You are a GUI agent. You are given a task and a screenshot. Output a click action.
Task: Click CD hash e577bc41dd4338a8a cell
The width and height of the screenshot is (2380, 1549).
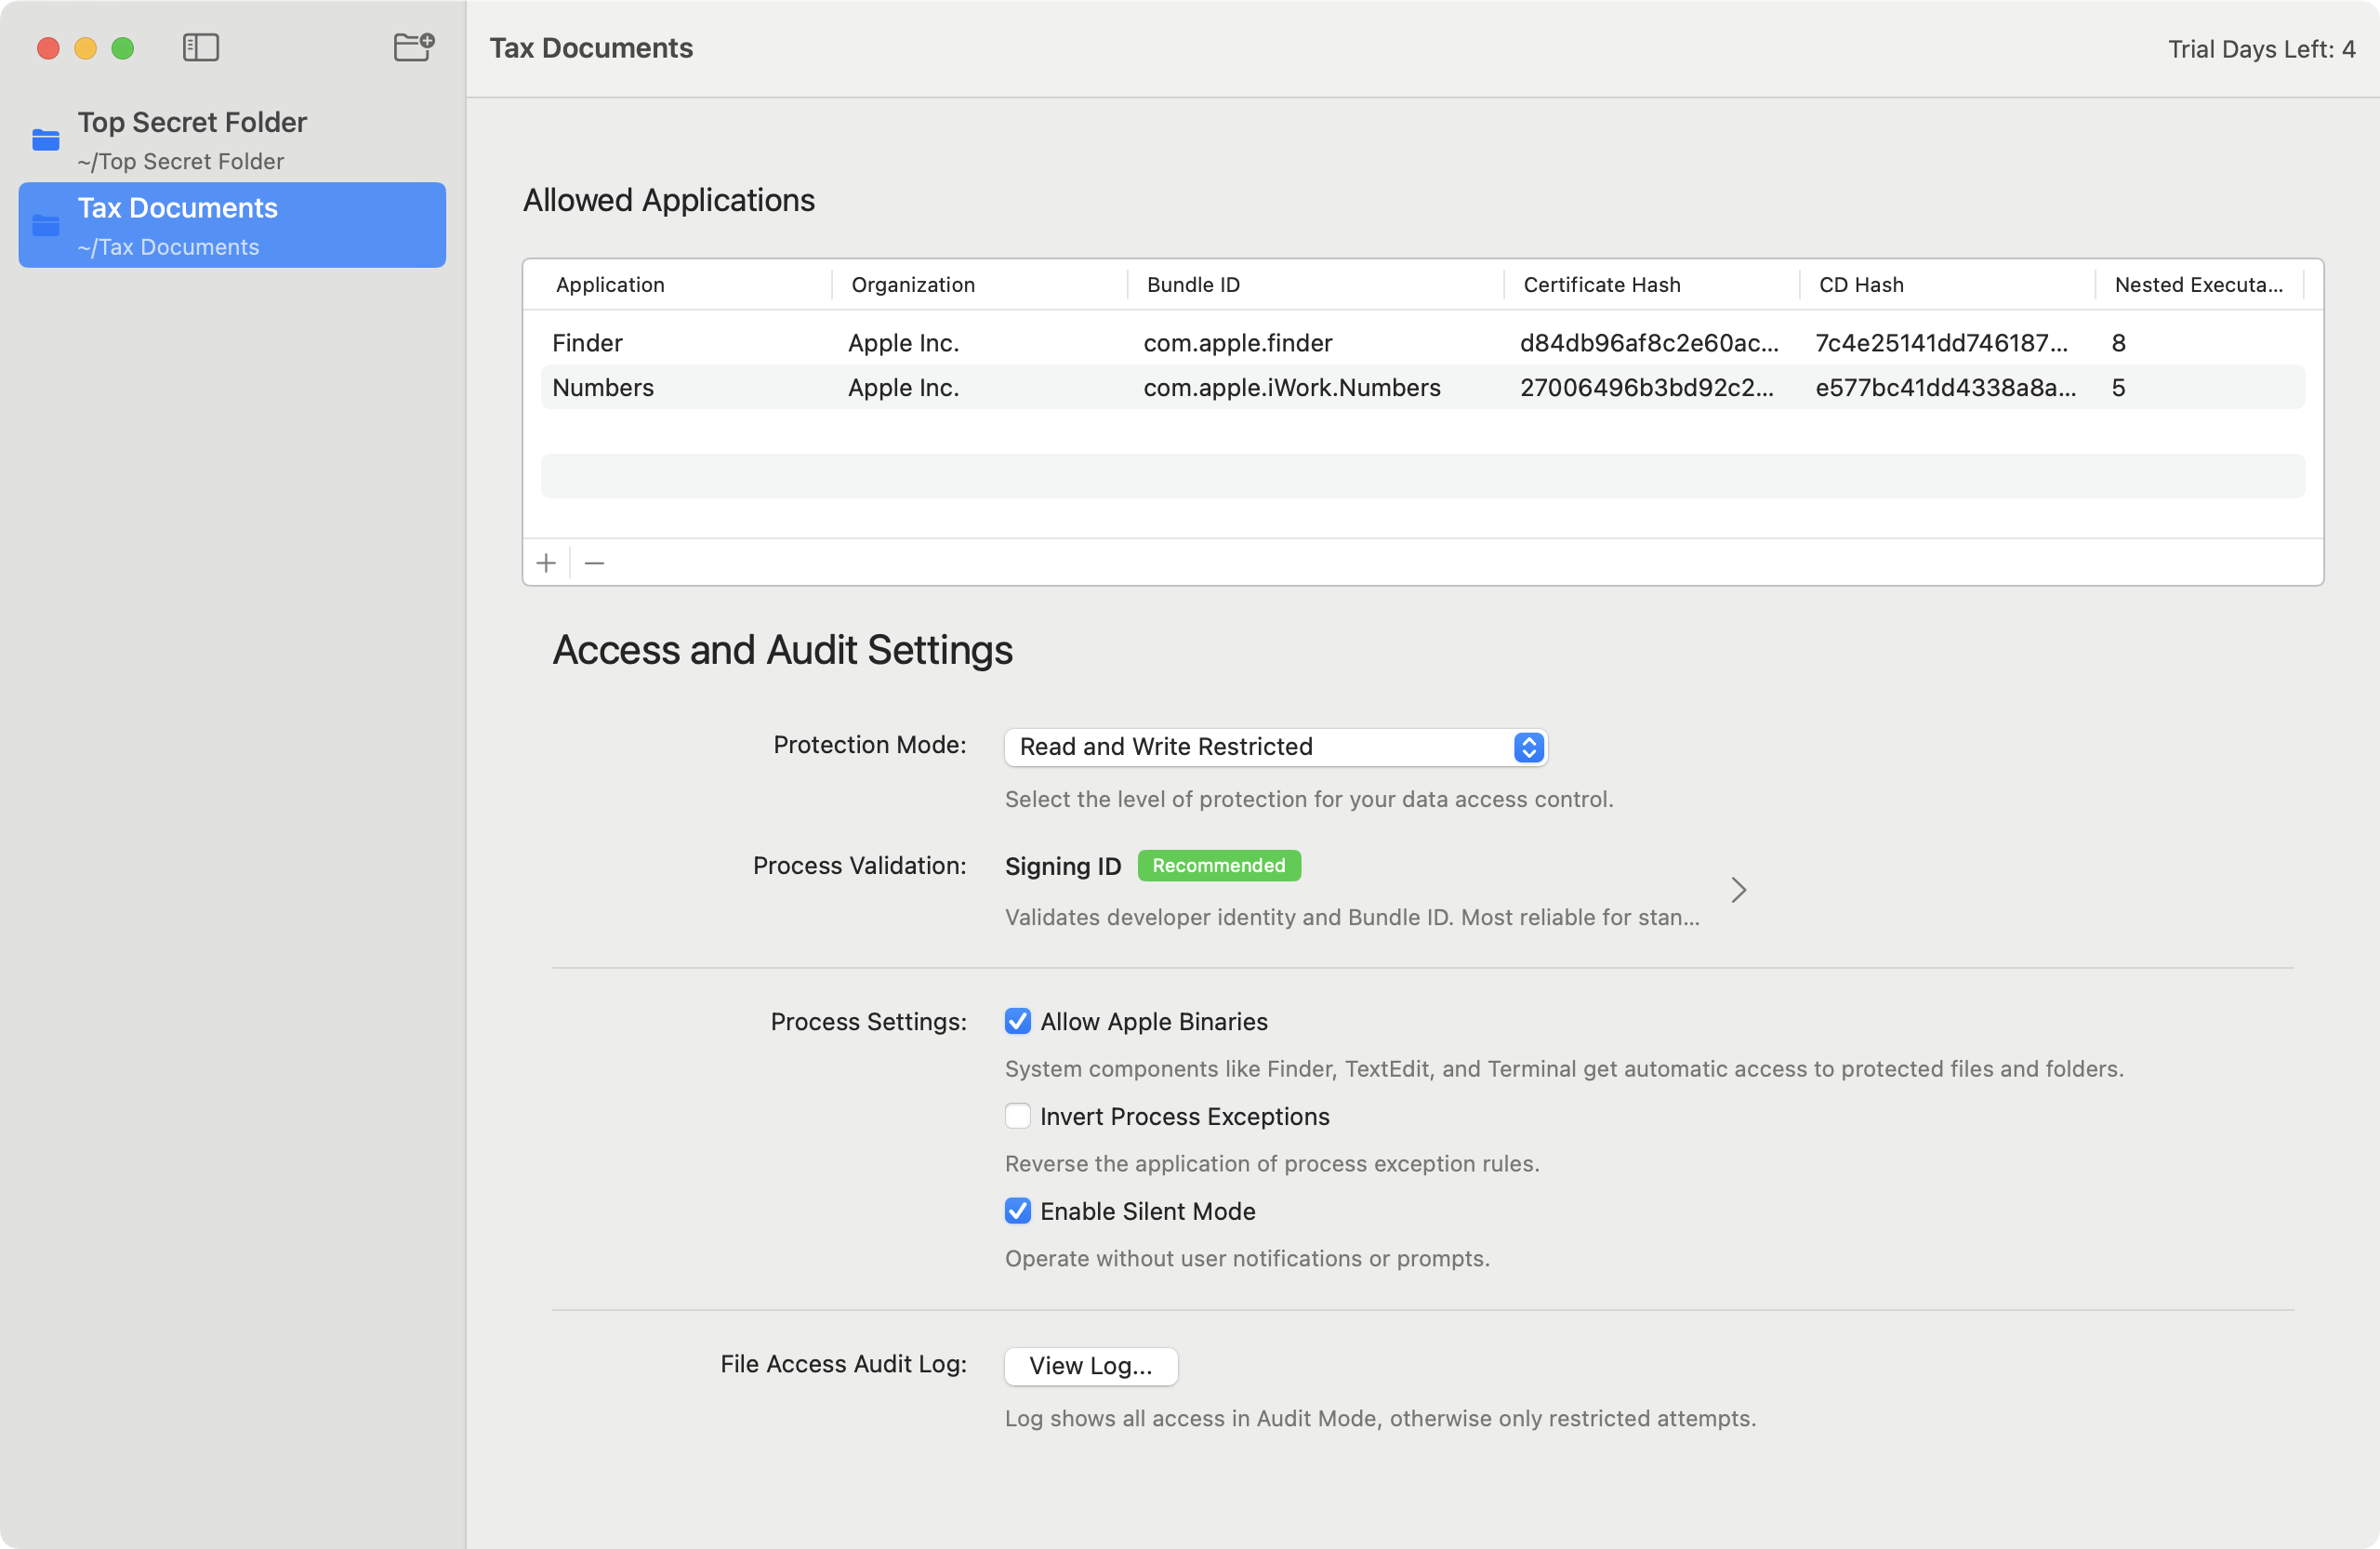[x=1945, y=387]
